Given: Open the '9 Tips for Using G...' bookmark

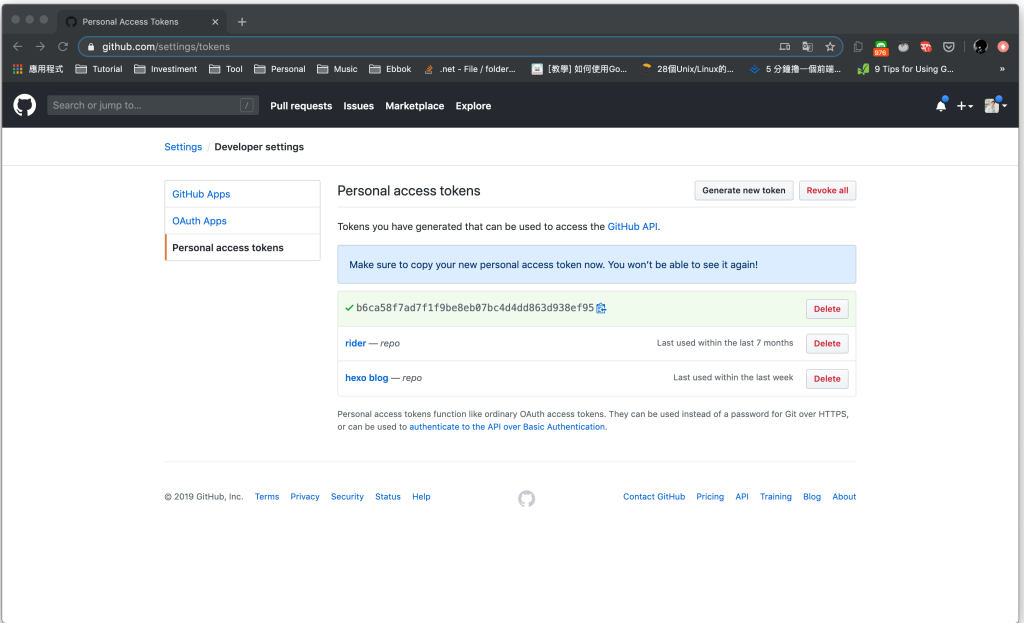Looking at the screenshot, I should [x=906, y=69].
